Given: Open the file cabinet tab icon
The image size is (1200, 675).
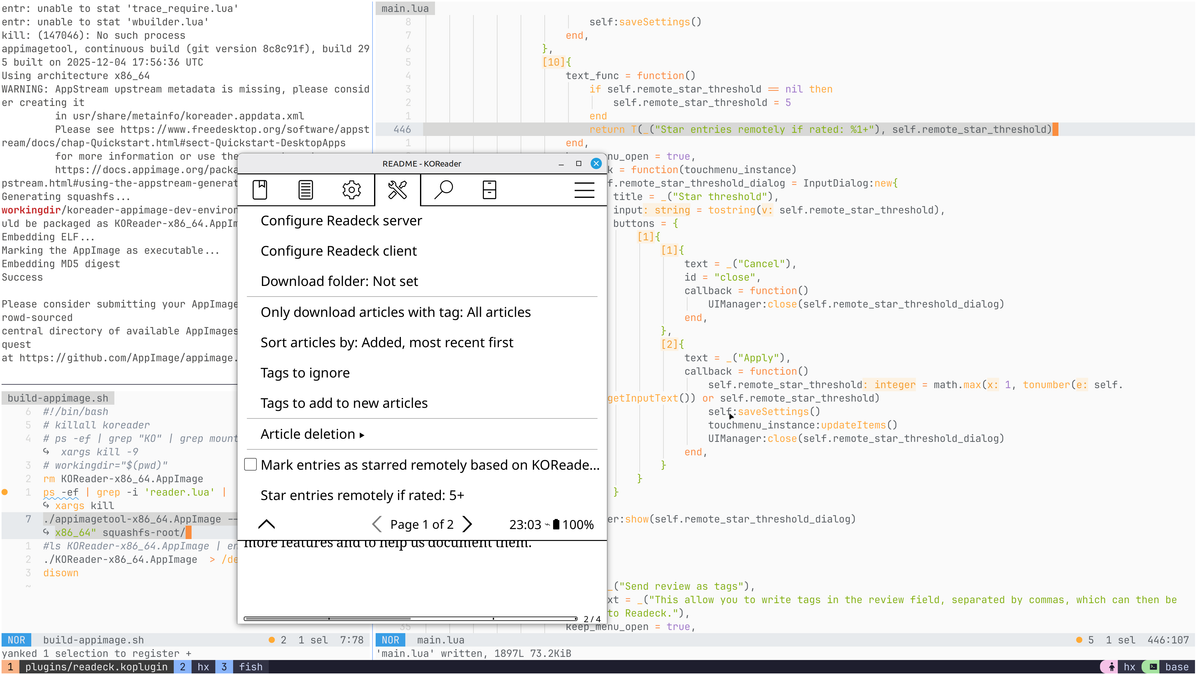Looking at the screenshot, I should [490, 190].
